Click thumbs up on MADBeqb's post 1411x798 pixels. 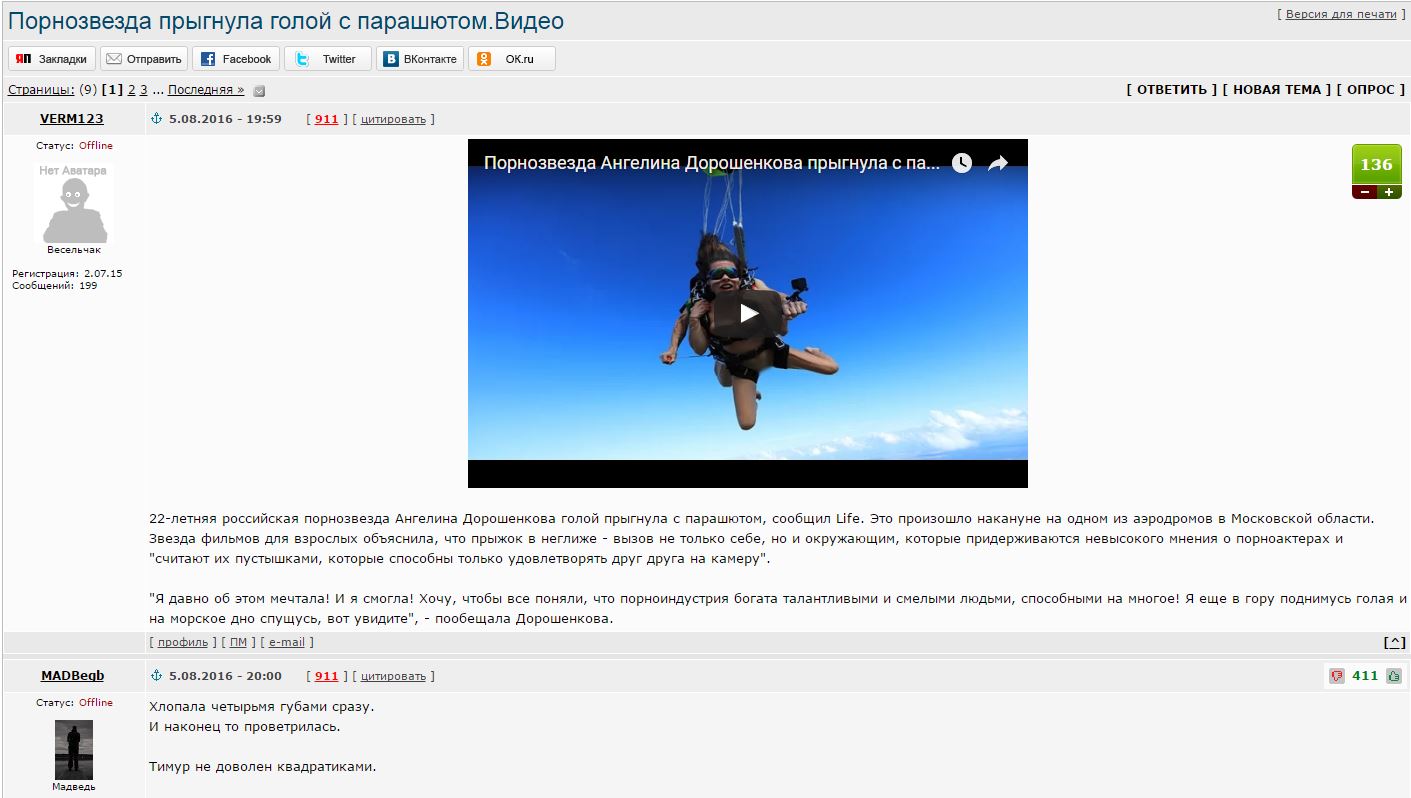tap(1394, 676)
